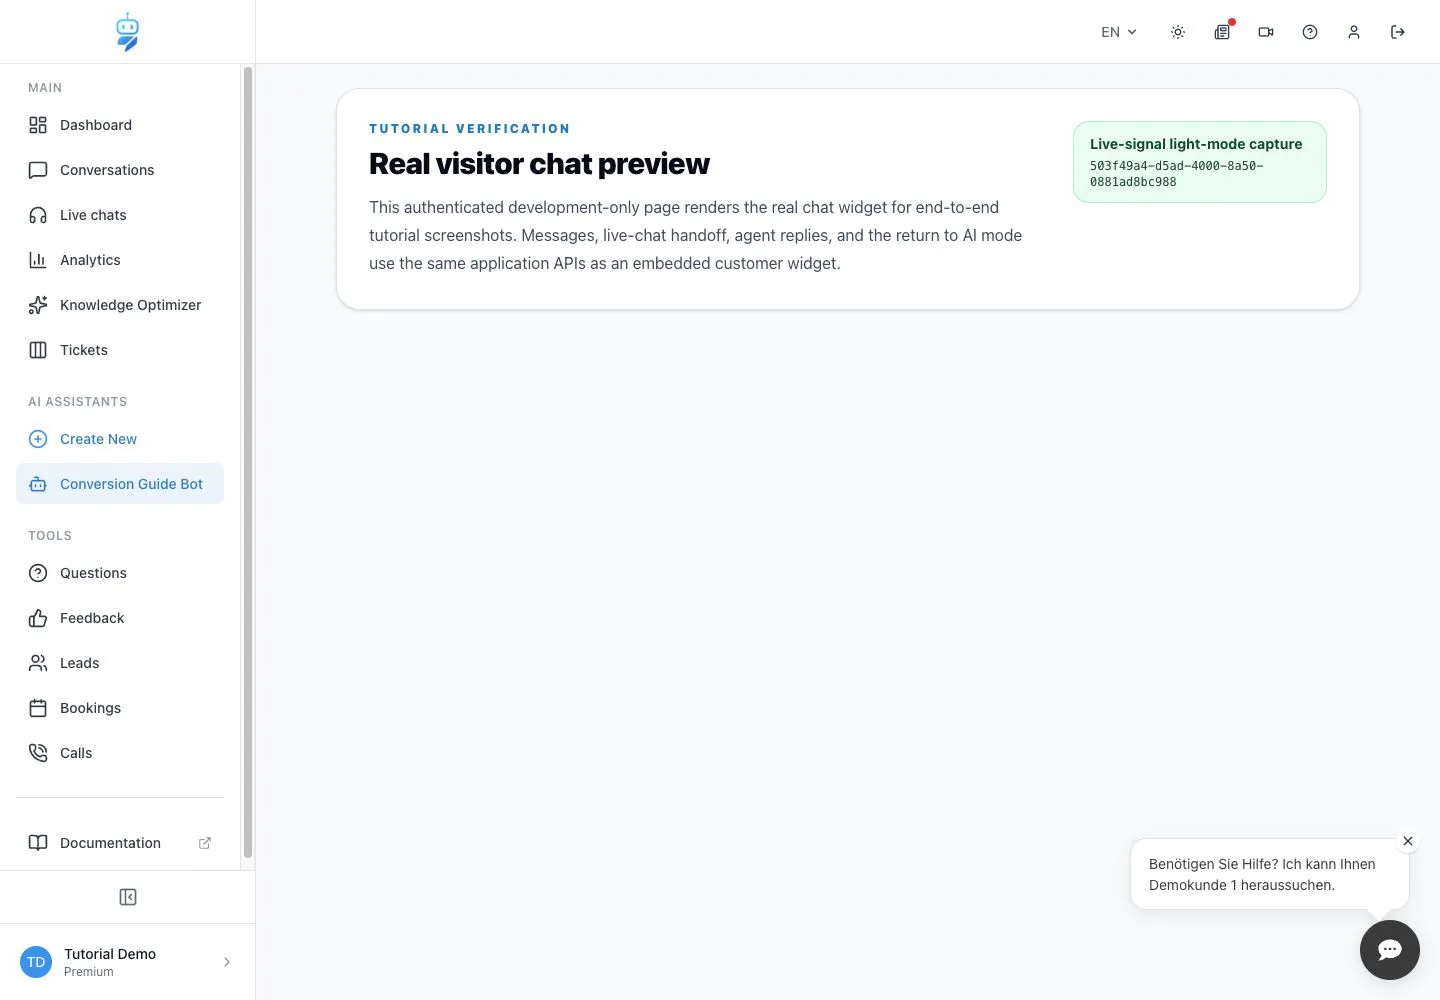Open the news icon with red dot

coord(1222,32)
